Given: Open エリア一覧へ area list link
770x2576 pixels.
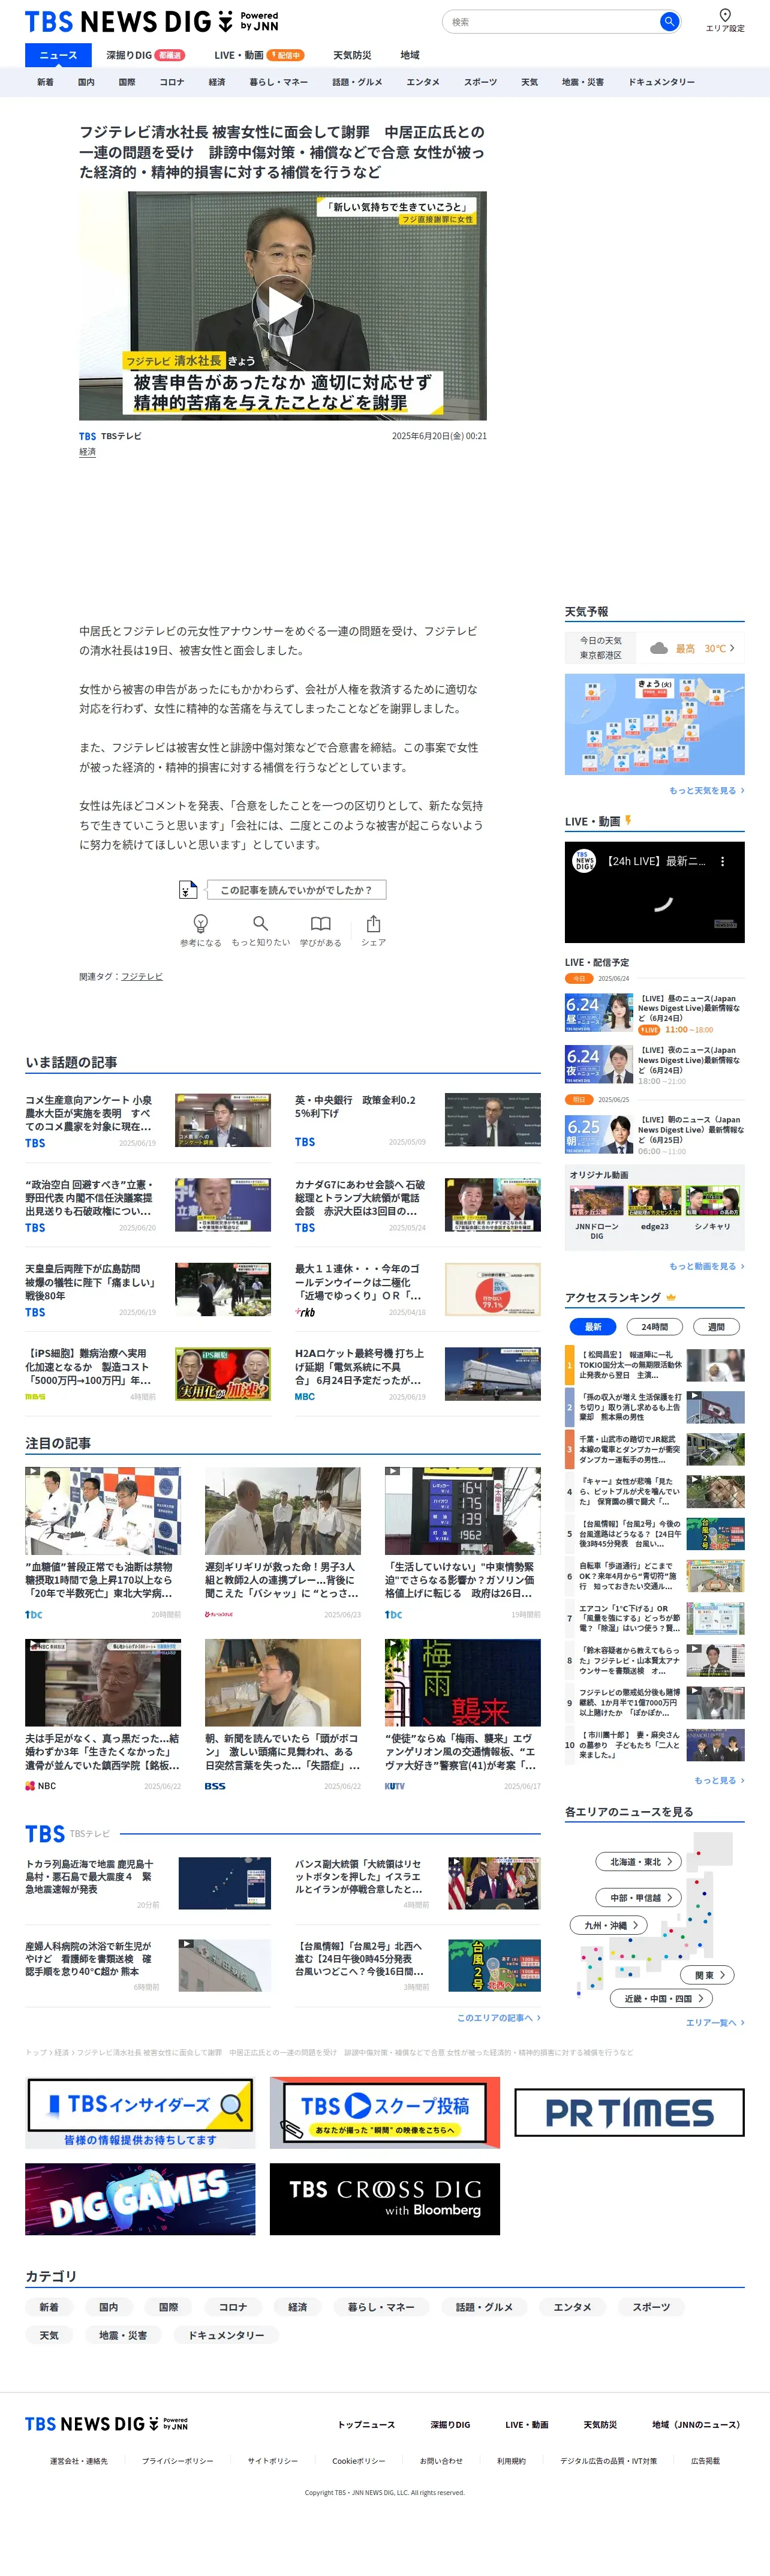Looking at the screenshot, I should (715, 2022).
